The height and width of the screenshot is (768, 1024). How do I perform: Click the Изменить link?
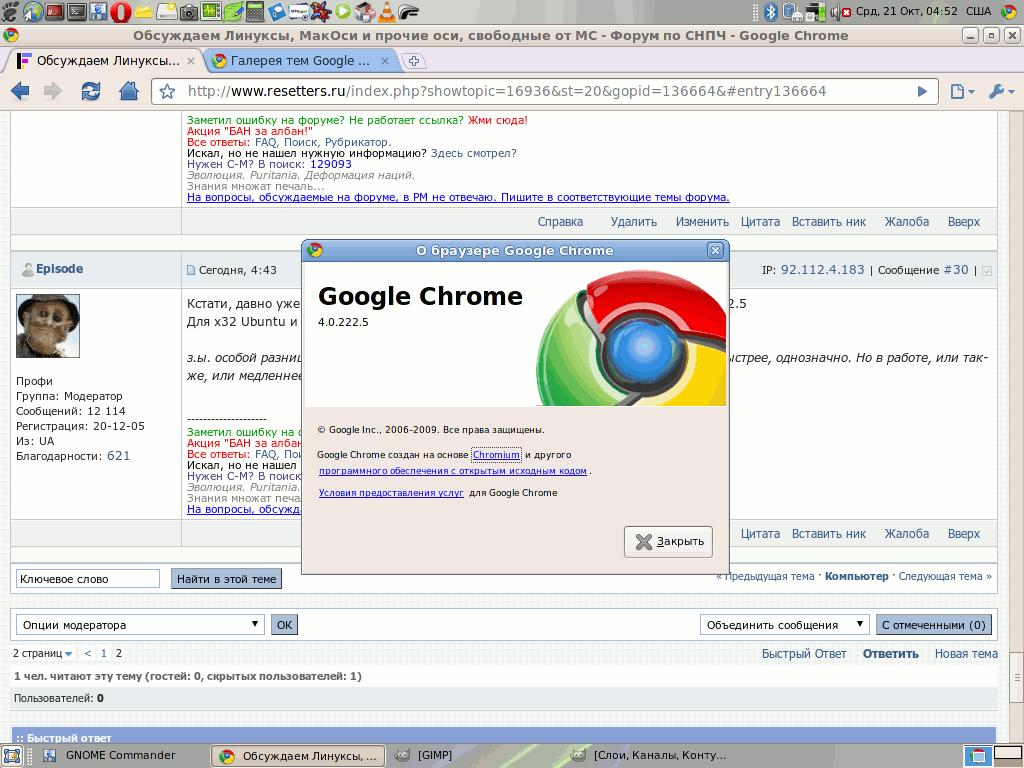(702, 222)
